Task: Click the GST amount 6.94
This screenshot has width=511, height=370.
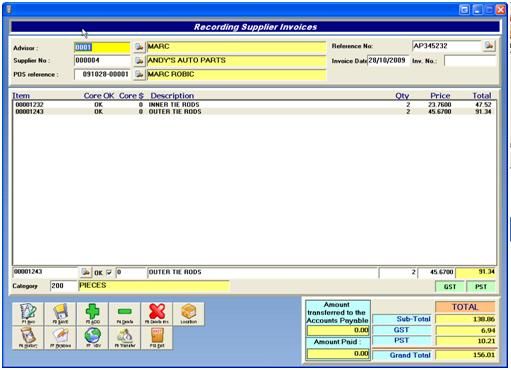Action: (466, 330)
